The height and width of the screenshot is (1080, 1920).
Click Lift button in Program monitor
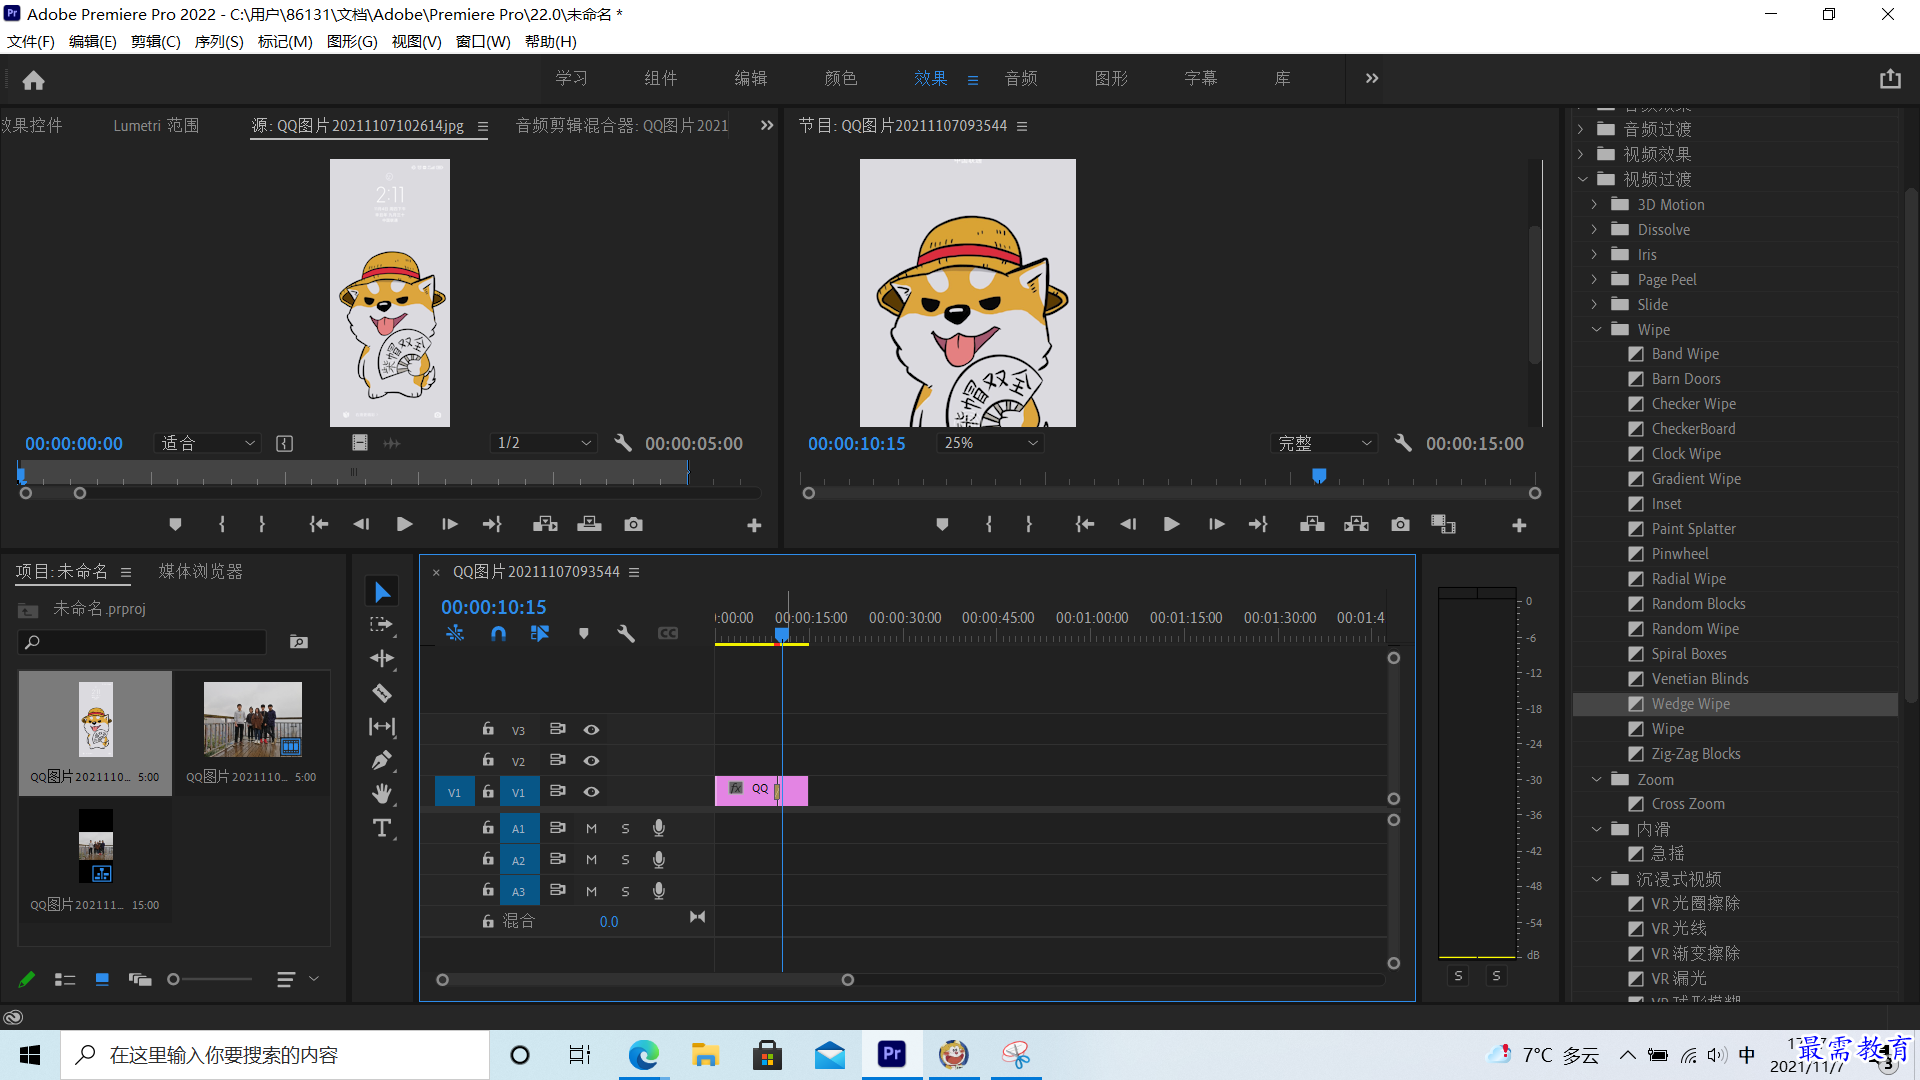point(1312,524)
